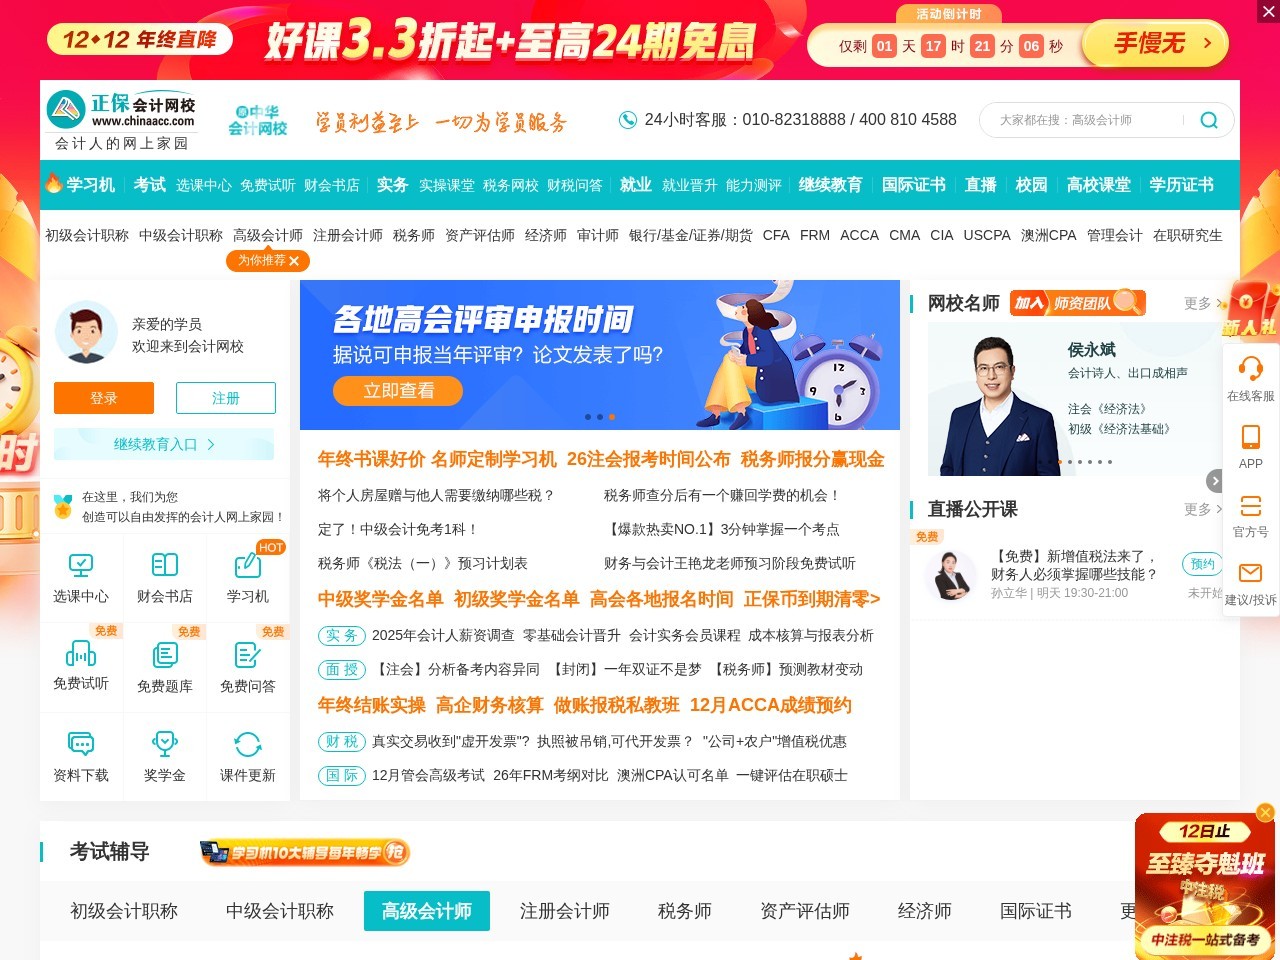Open the 免费题库 question bank icon
The width and height of the screenshot is (1280, 960).
(163, 667)
